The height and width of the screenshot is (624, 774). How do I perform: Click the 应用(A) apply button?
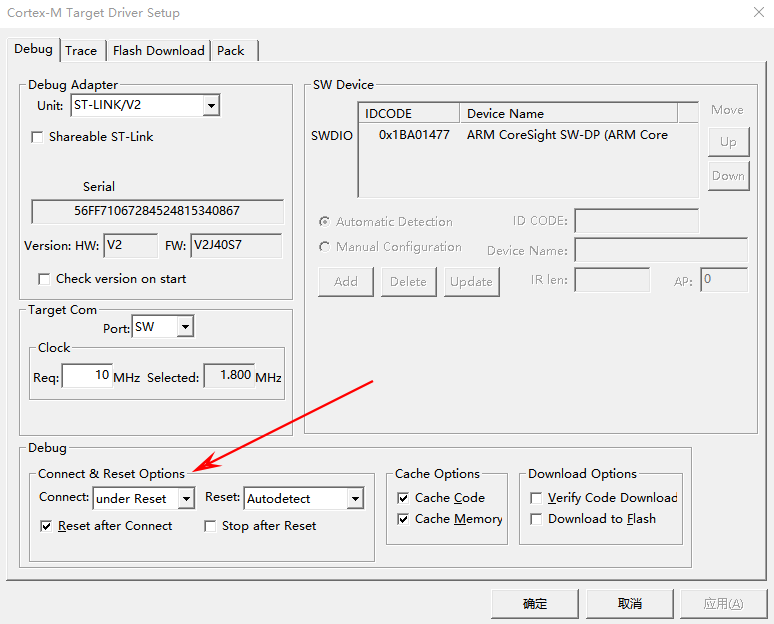pyautogui.click(x=724, y=604)
